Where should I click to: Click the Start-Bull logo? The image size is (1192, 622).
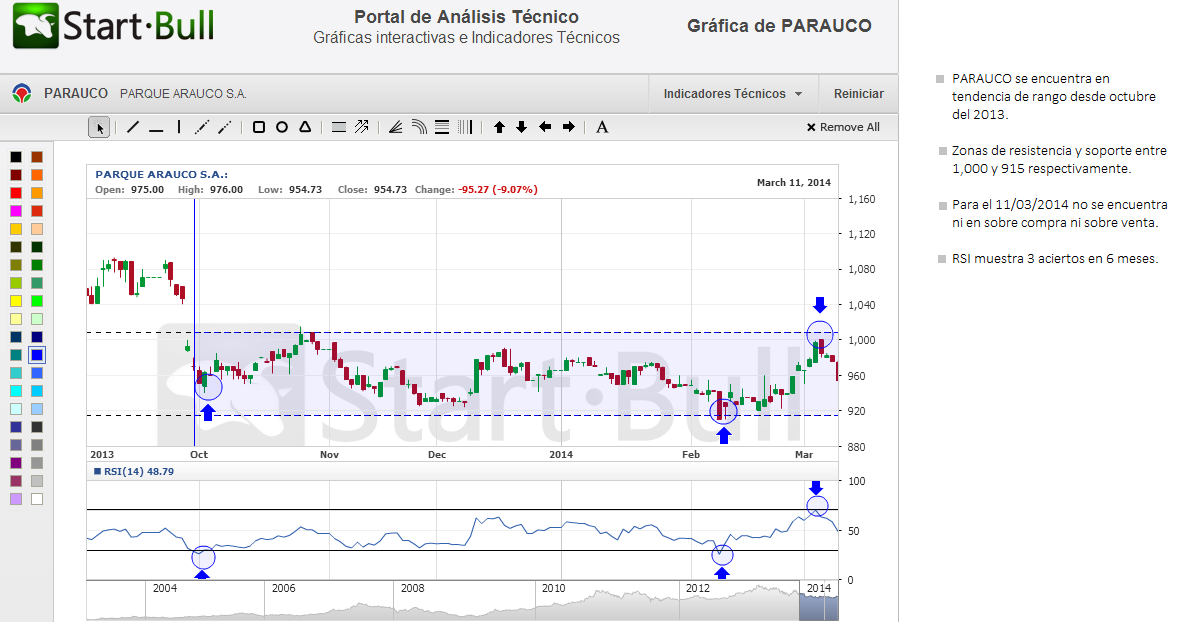pyautogui.click(x=114, y=25)
